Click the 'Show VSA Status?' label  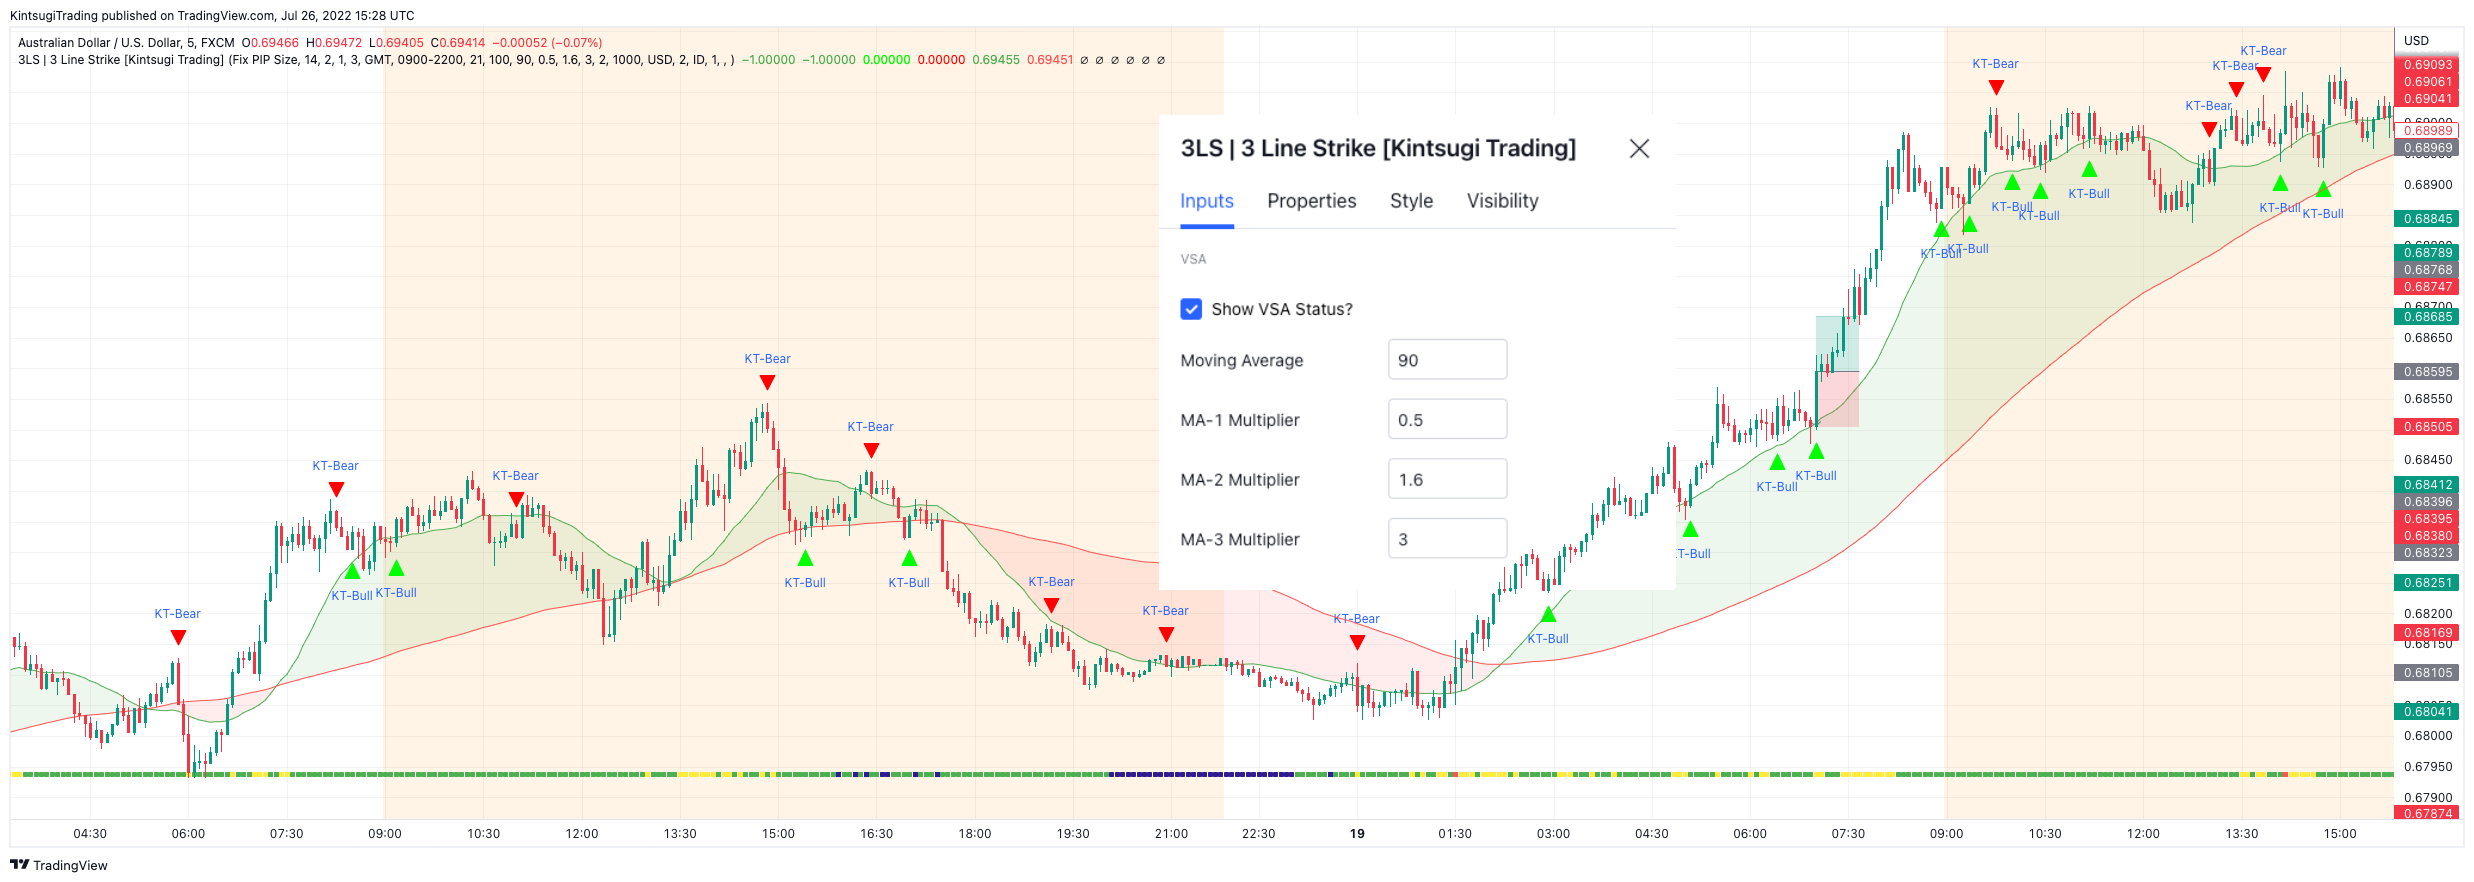point(1282,310)
